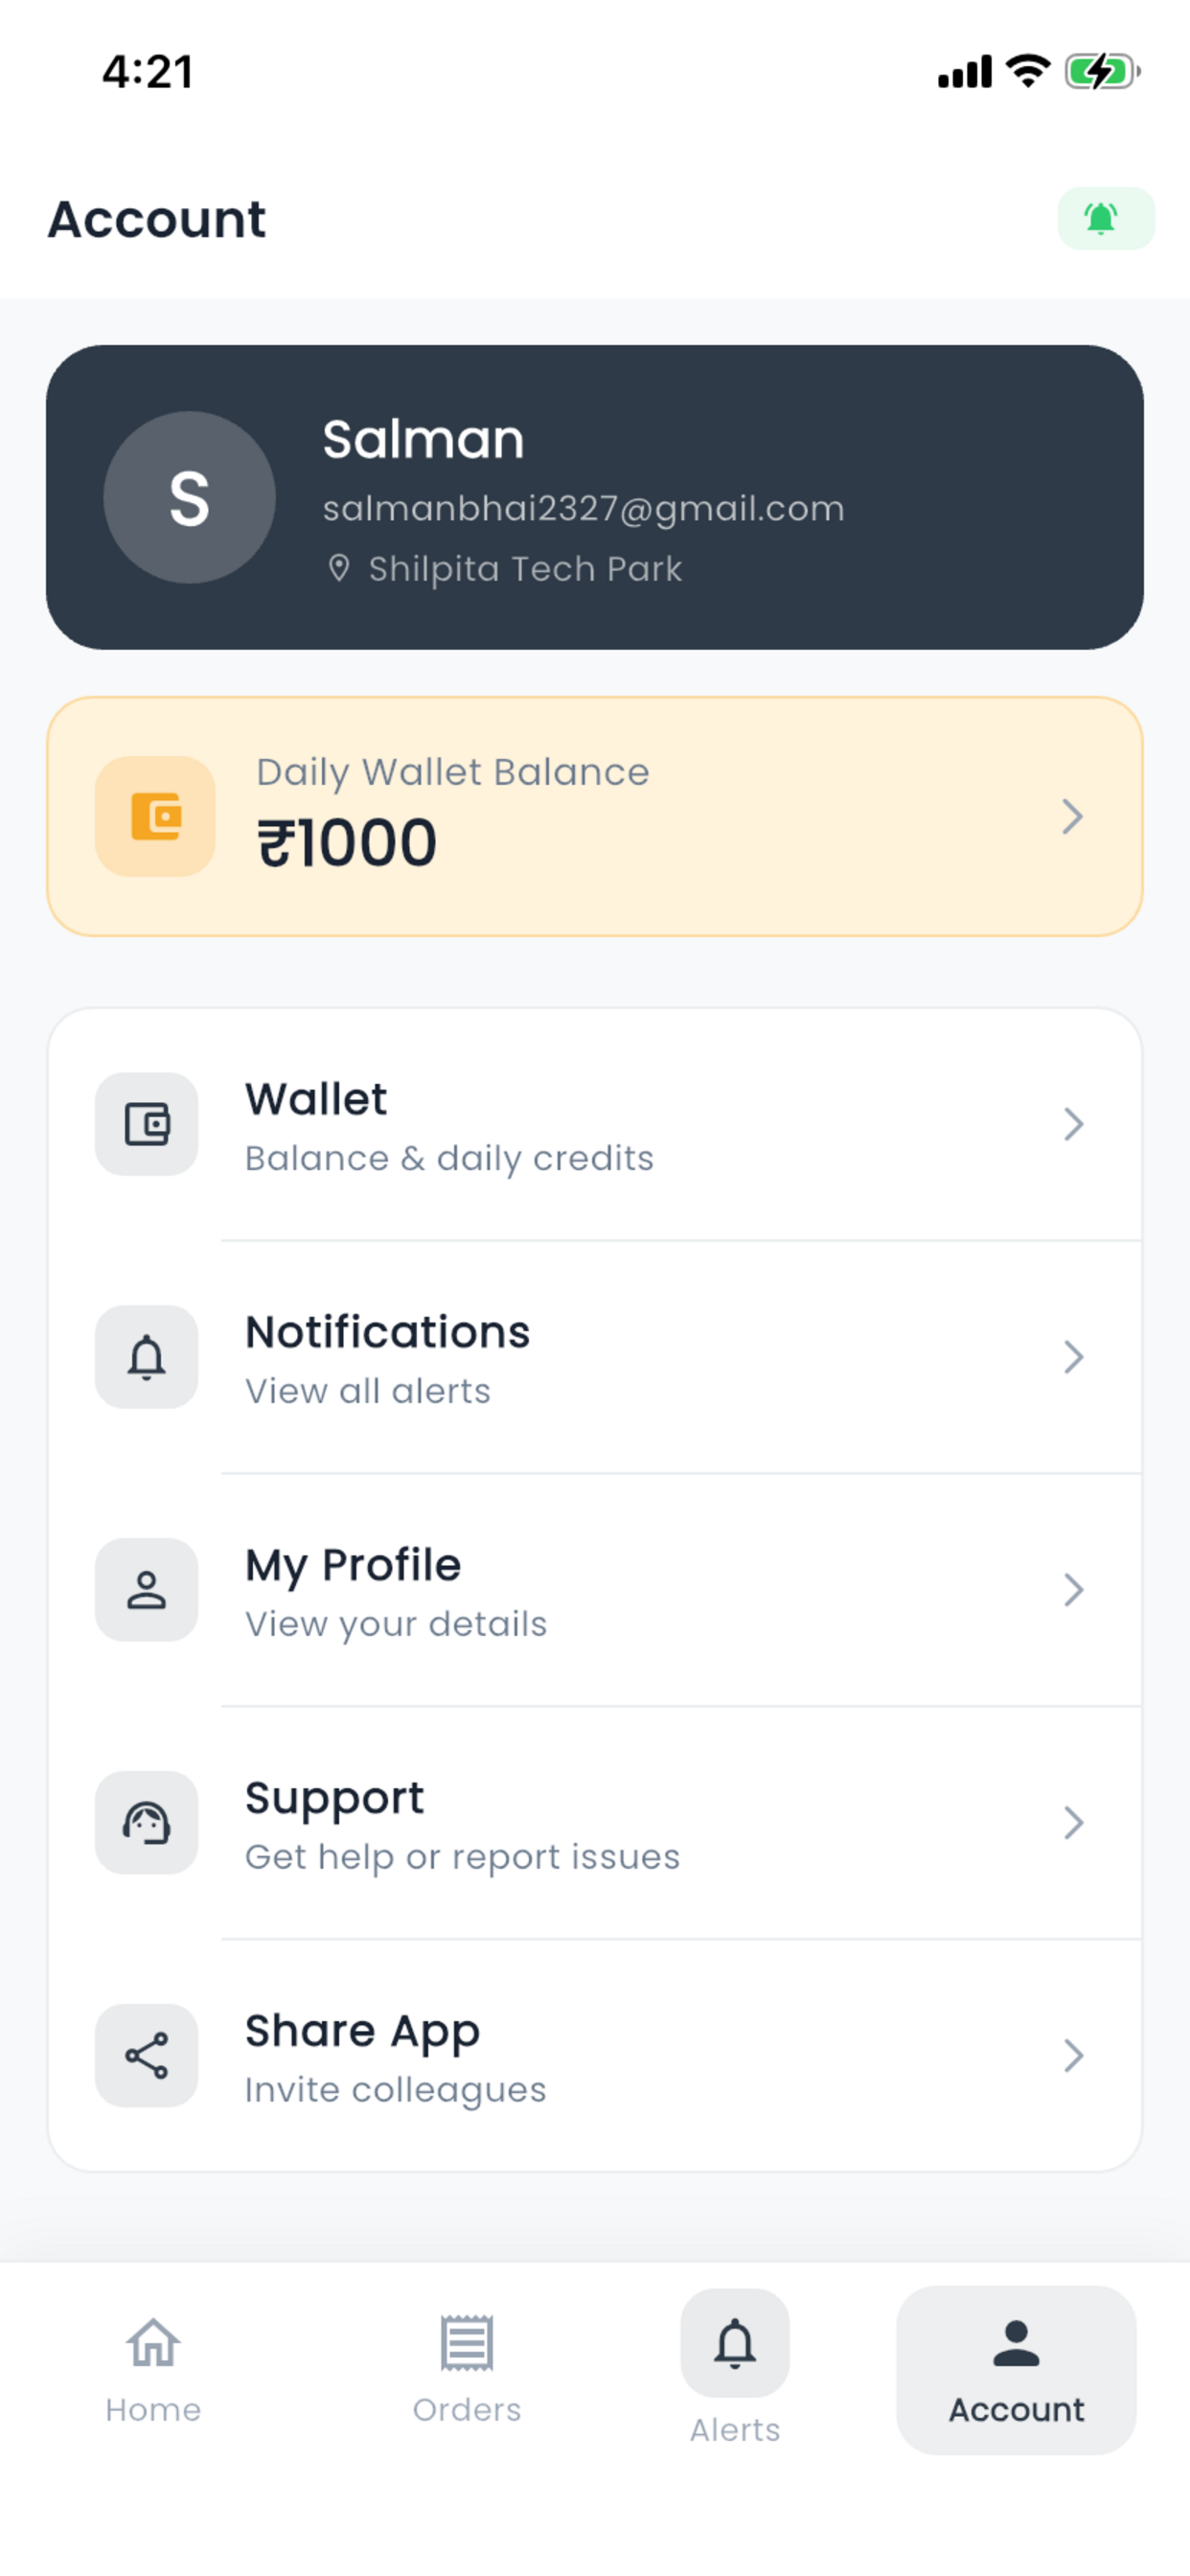1190x2576 pixels.
Task: Open Share App invite colleagues
Action: coord(595,2056)
